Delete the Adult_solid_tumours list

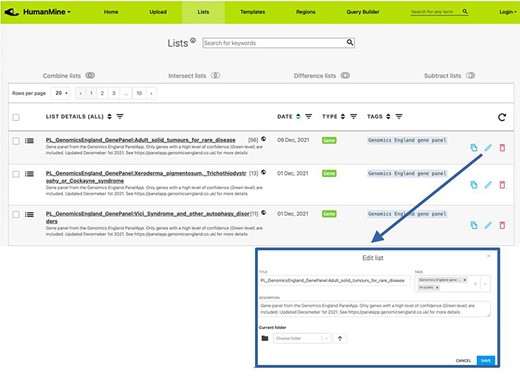pyautogui.click(x=502, y=148)
